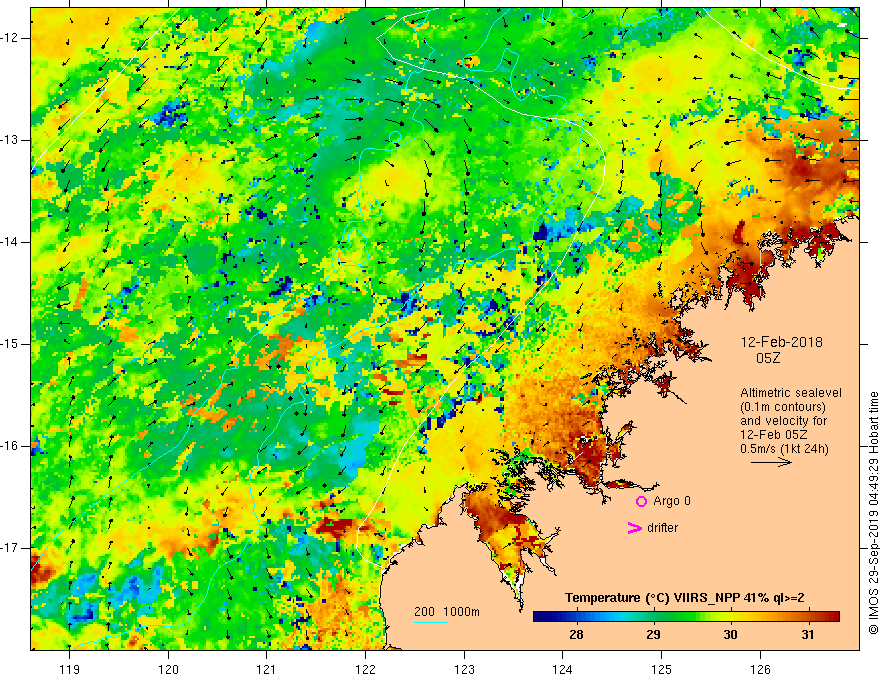
Task: Click the '(0.1m contours)' caption line
Action: (x=783, y=407)
